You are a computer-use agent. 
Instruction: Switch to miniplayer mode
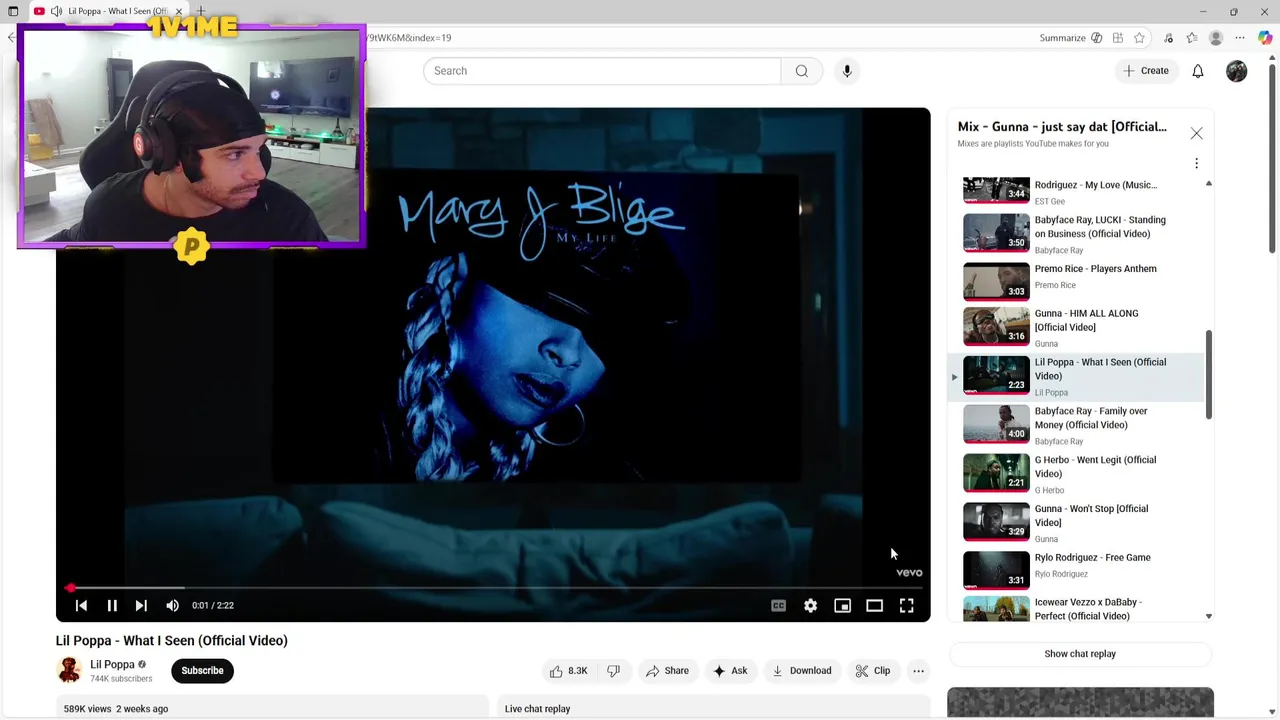pyautogui.click(x=842, y=605)
